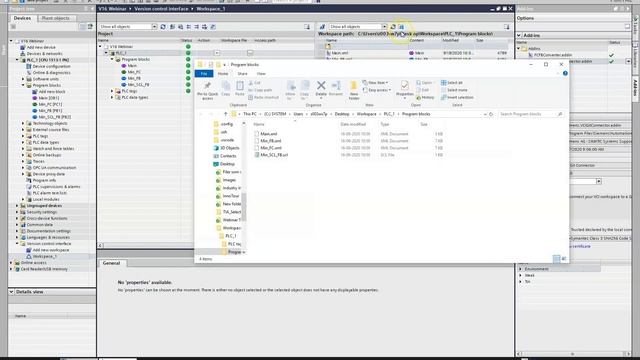Click Pin to Quick access in Explorer ribbon

(x=207, y=90)
